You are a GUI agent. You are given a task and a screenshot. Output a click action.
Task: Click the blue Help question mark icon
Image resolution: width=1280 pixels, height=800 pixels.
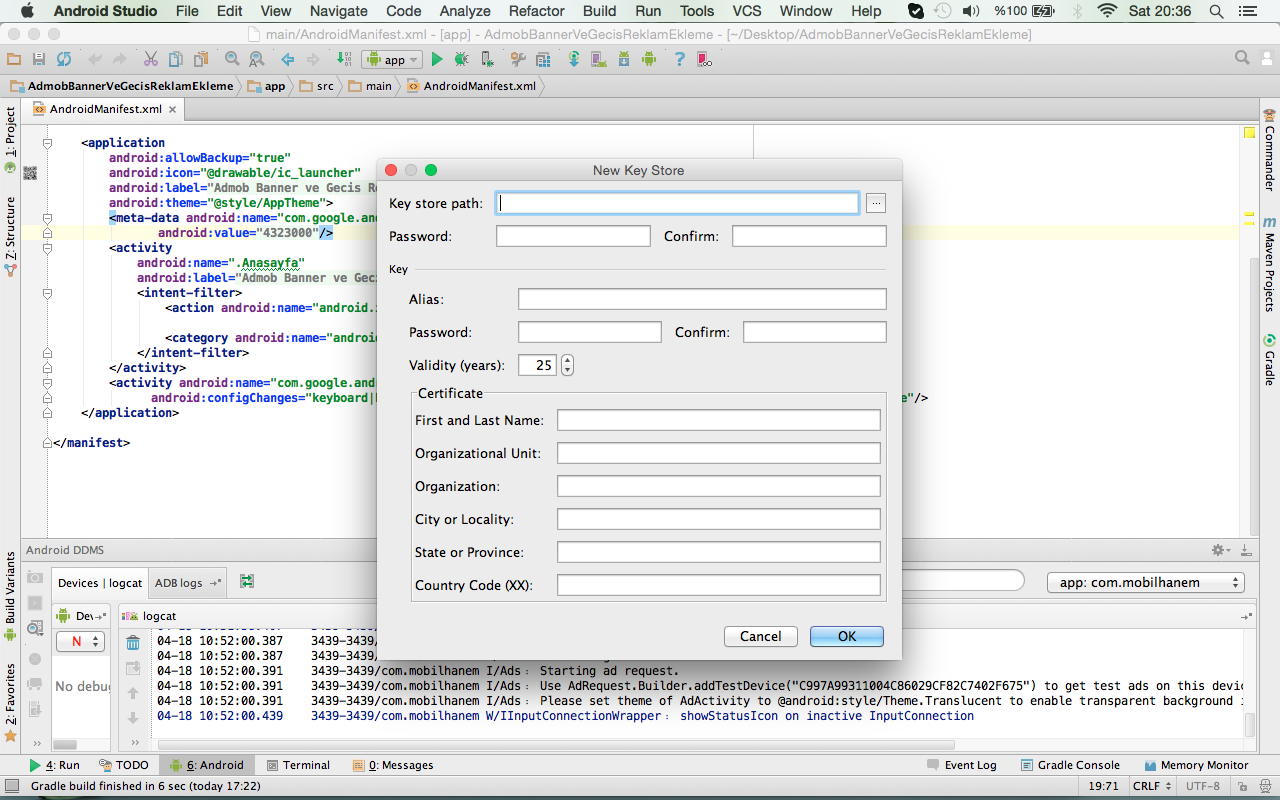[x=679, y=60]
